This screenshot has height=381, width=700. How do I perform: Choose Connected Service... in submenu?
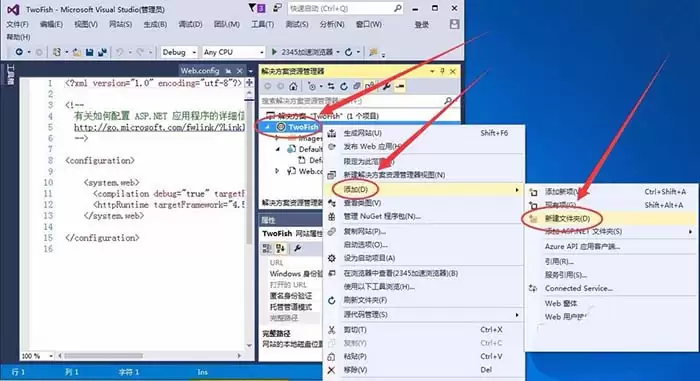[611, 289]
